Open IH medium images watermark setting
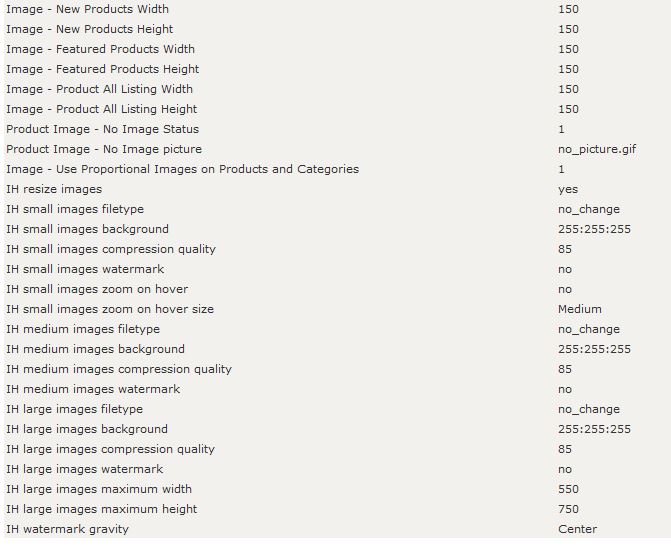The height and width of the screenshot is (551, 671). click(336, 389)
